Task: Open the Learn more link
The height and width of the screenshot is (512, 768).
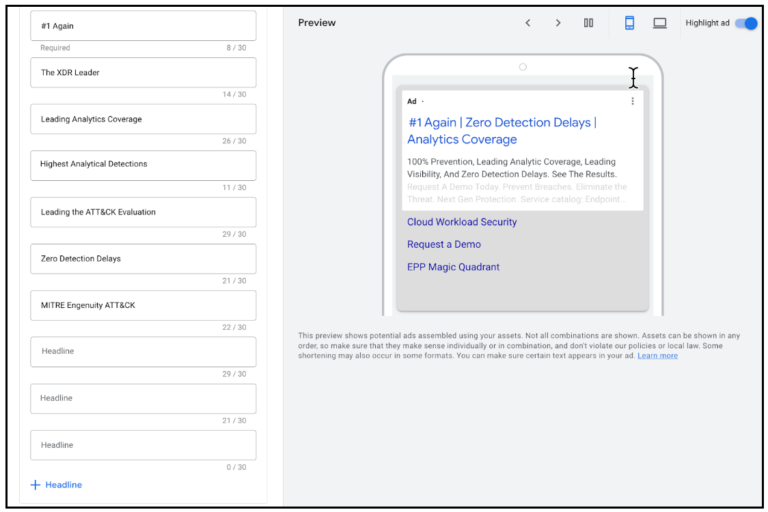Action: click(x=657, y=356)
